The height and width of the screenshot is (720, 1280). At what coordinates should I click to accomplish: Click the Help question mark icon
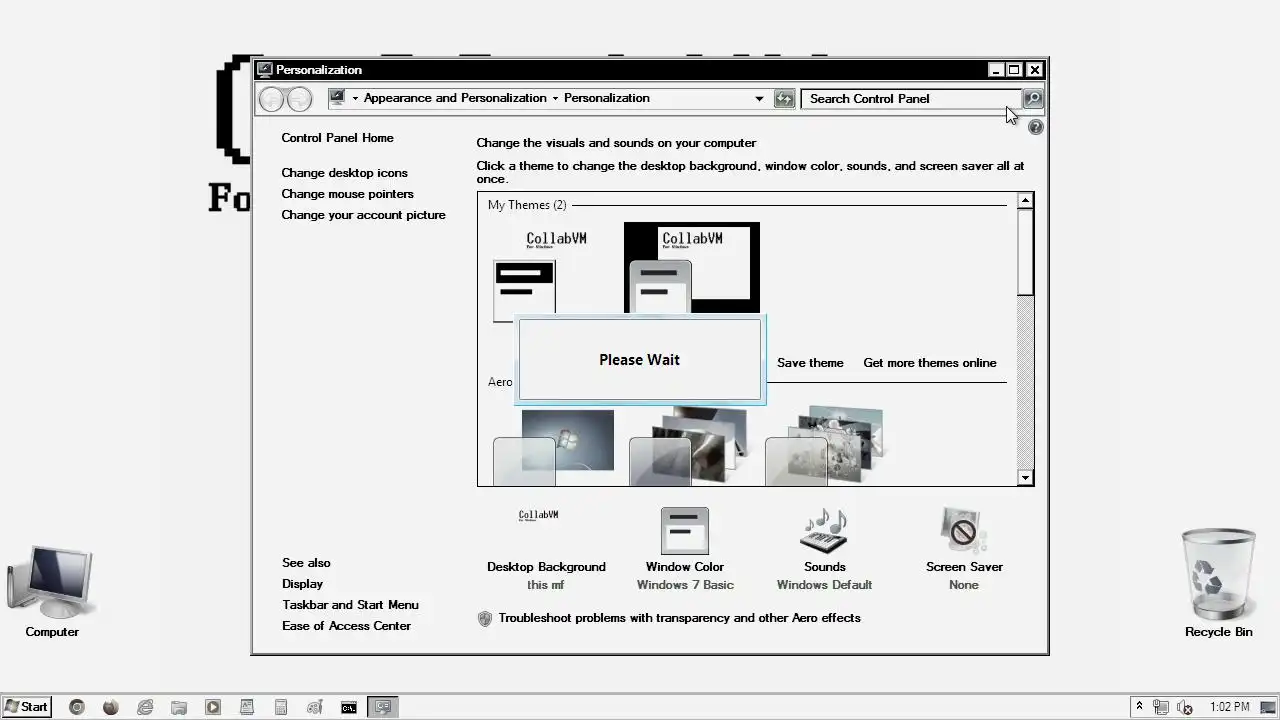click(x=1035, y=127)
